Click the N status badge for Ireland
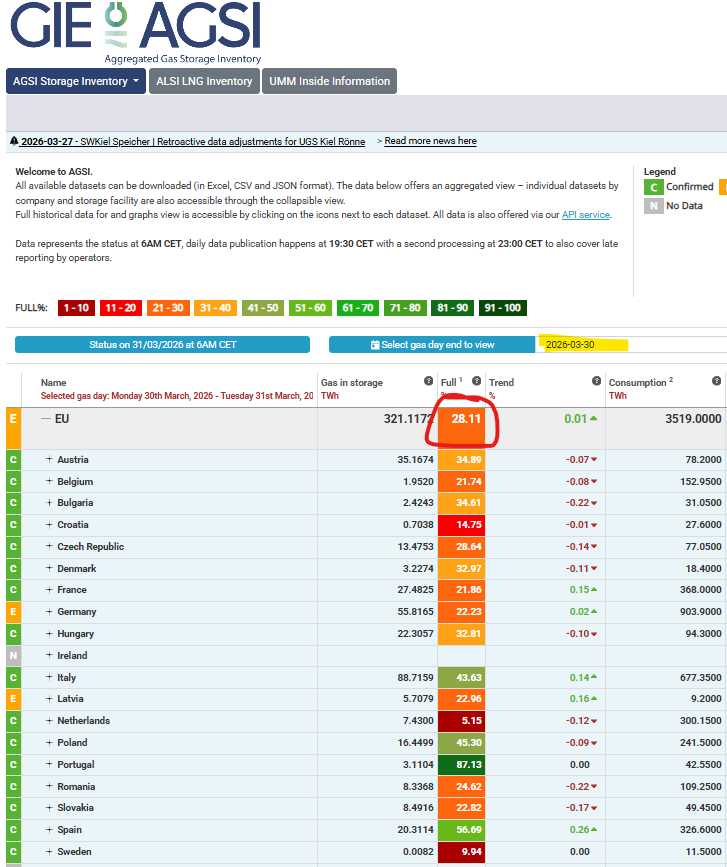This screenshot has width=727, height=867. (13, 655)
